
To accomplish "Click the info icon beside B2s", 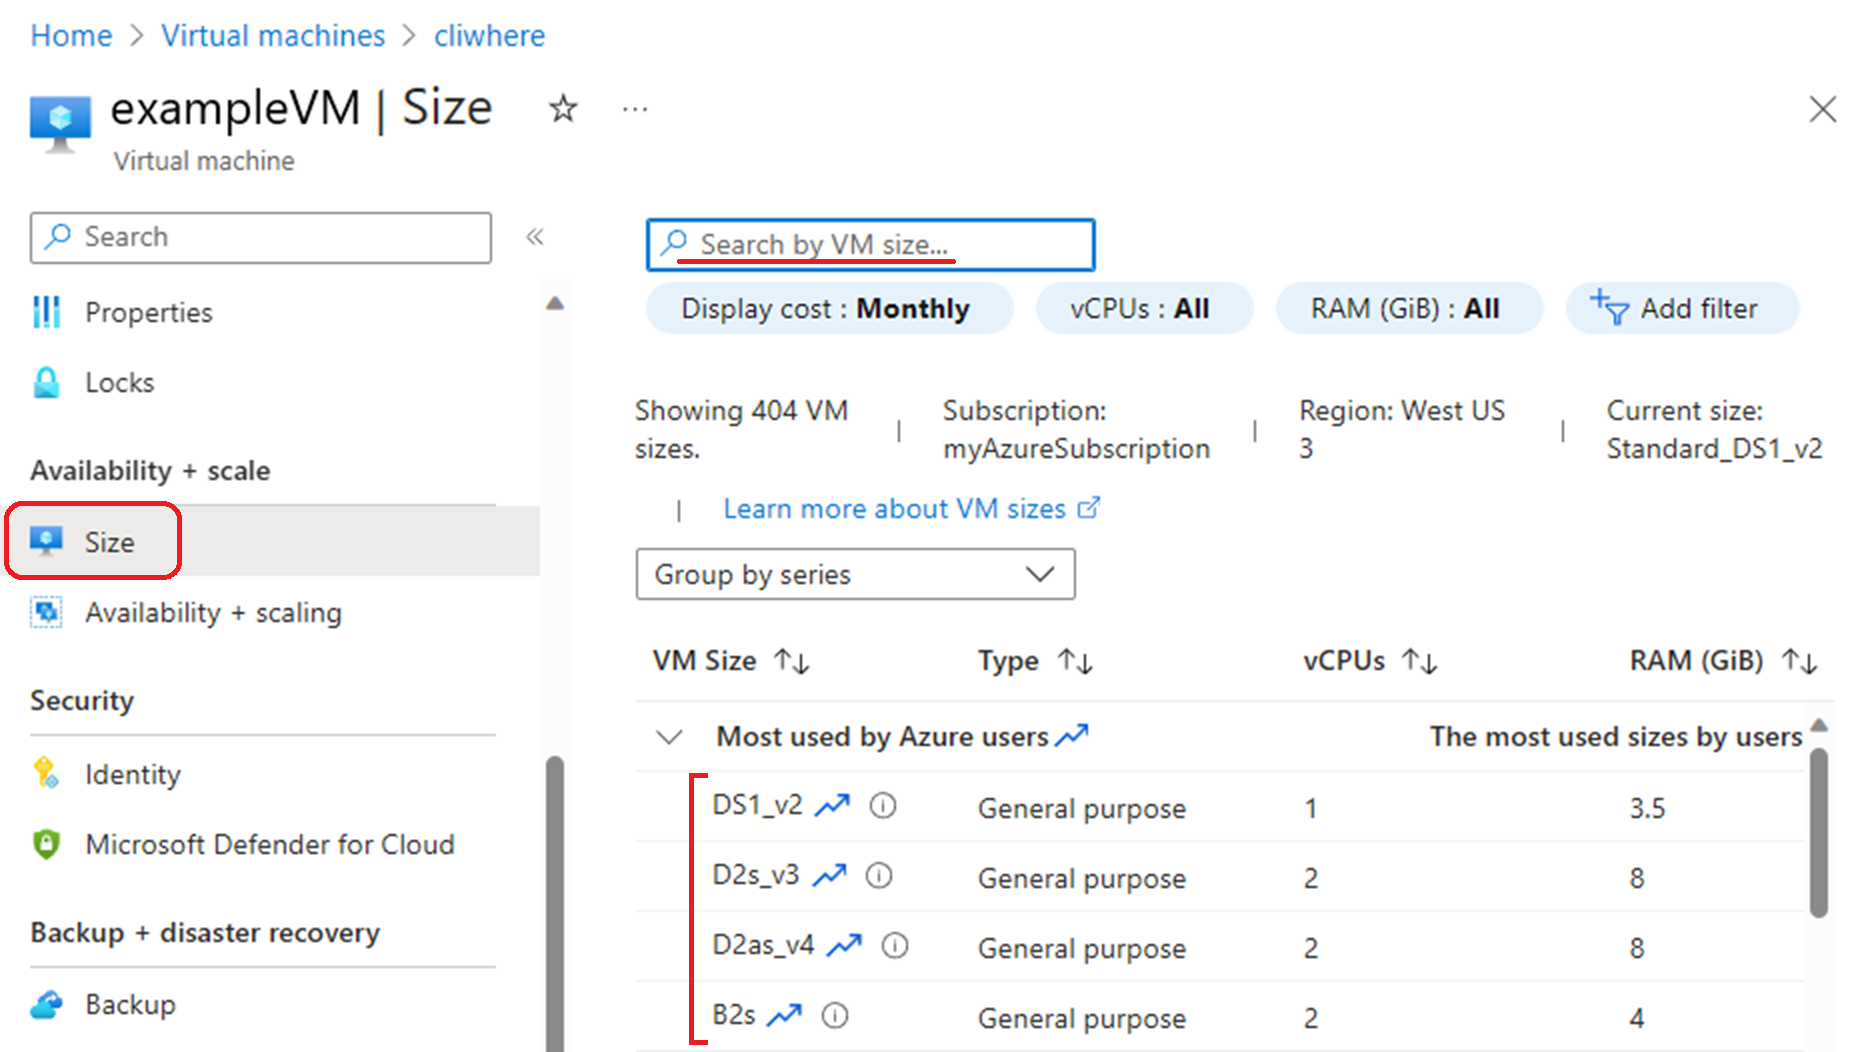I will coord(835,1016).
